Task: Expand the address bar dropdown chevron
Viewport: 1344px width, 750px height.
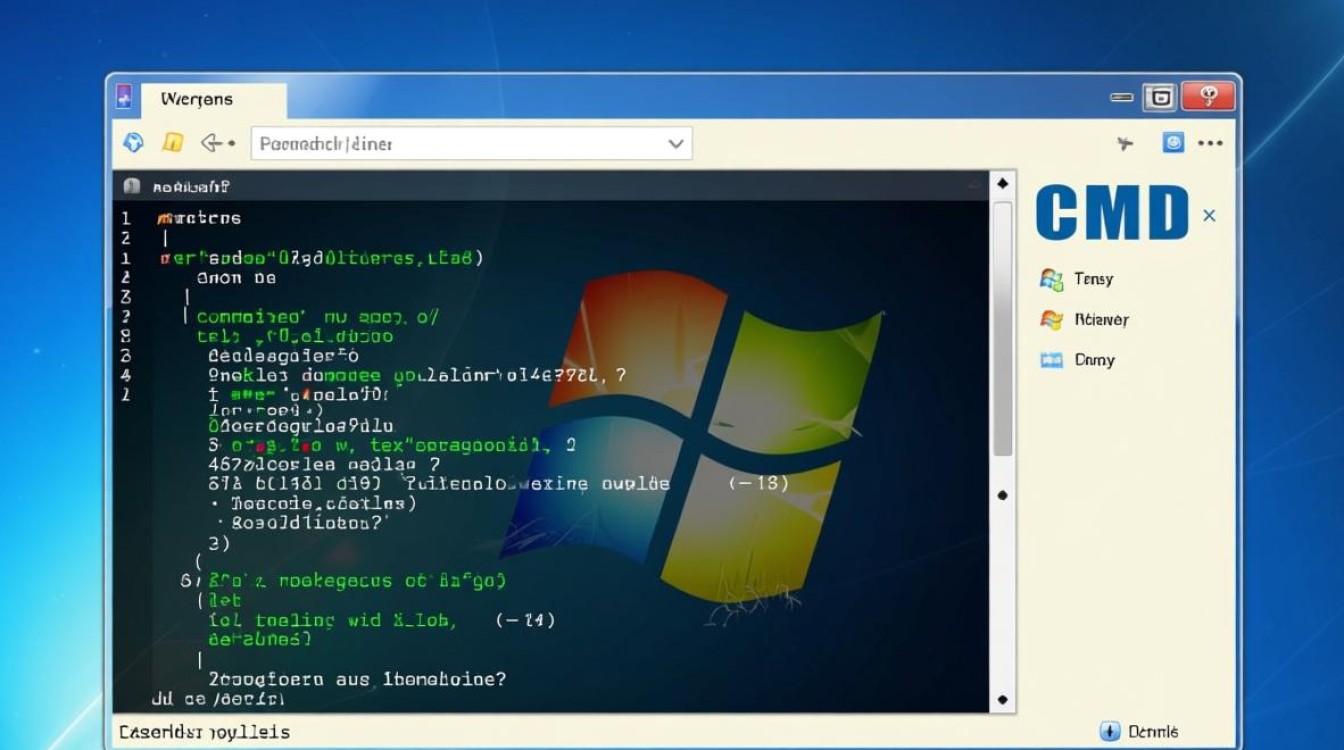Action: [x=676, y=144]
